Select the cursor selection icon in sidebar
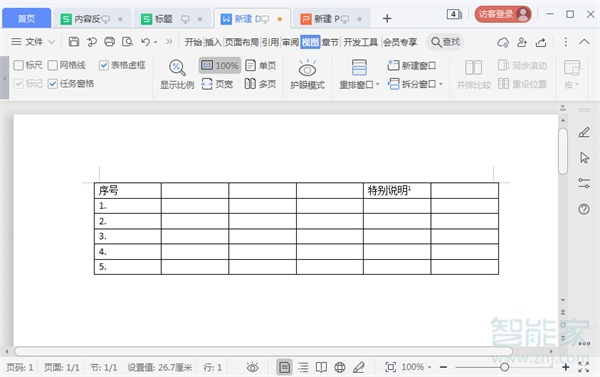The image size is (600, 377). (x=584, y=157)
